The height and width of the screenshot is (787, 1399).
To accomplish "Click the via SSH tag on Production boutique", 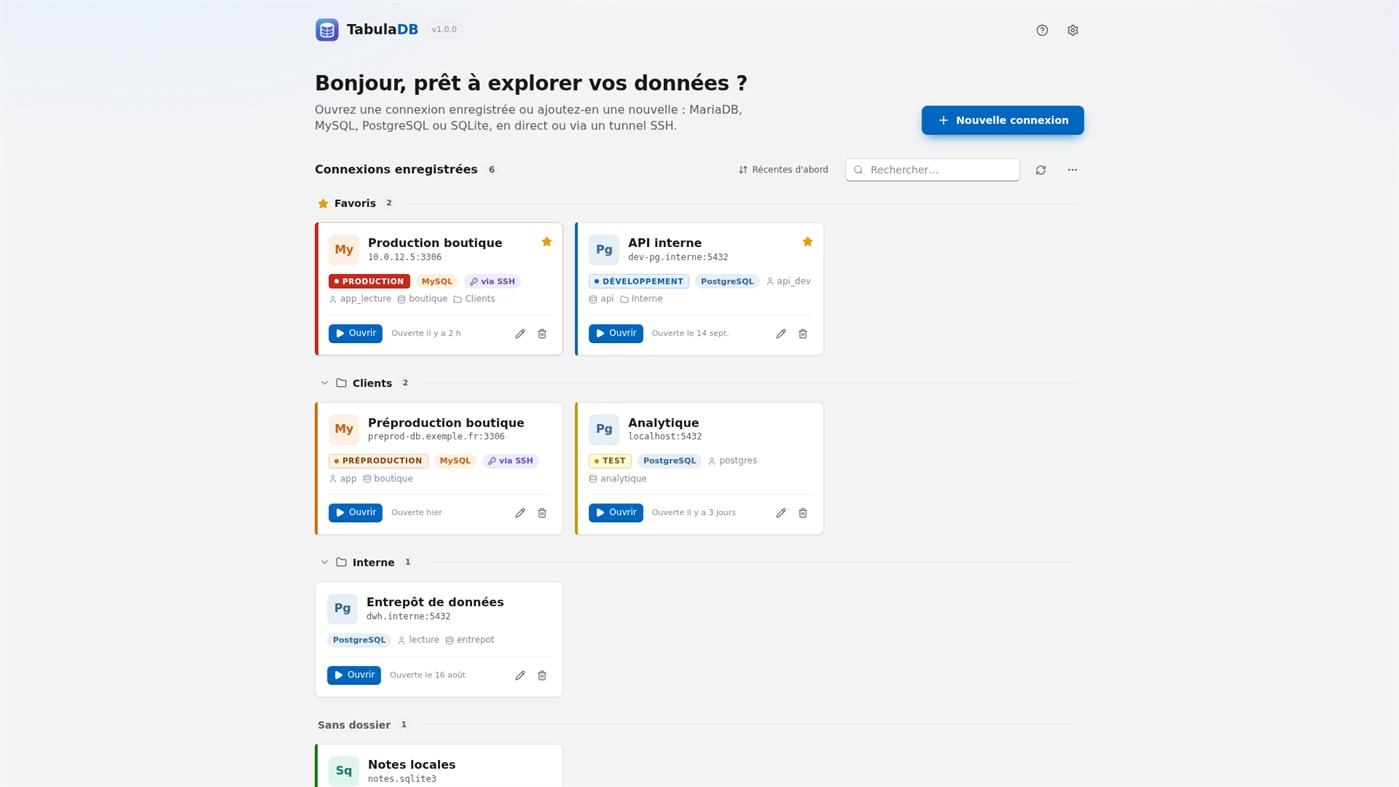I will [493, 282].
